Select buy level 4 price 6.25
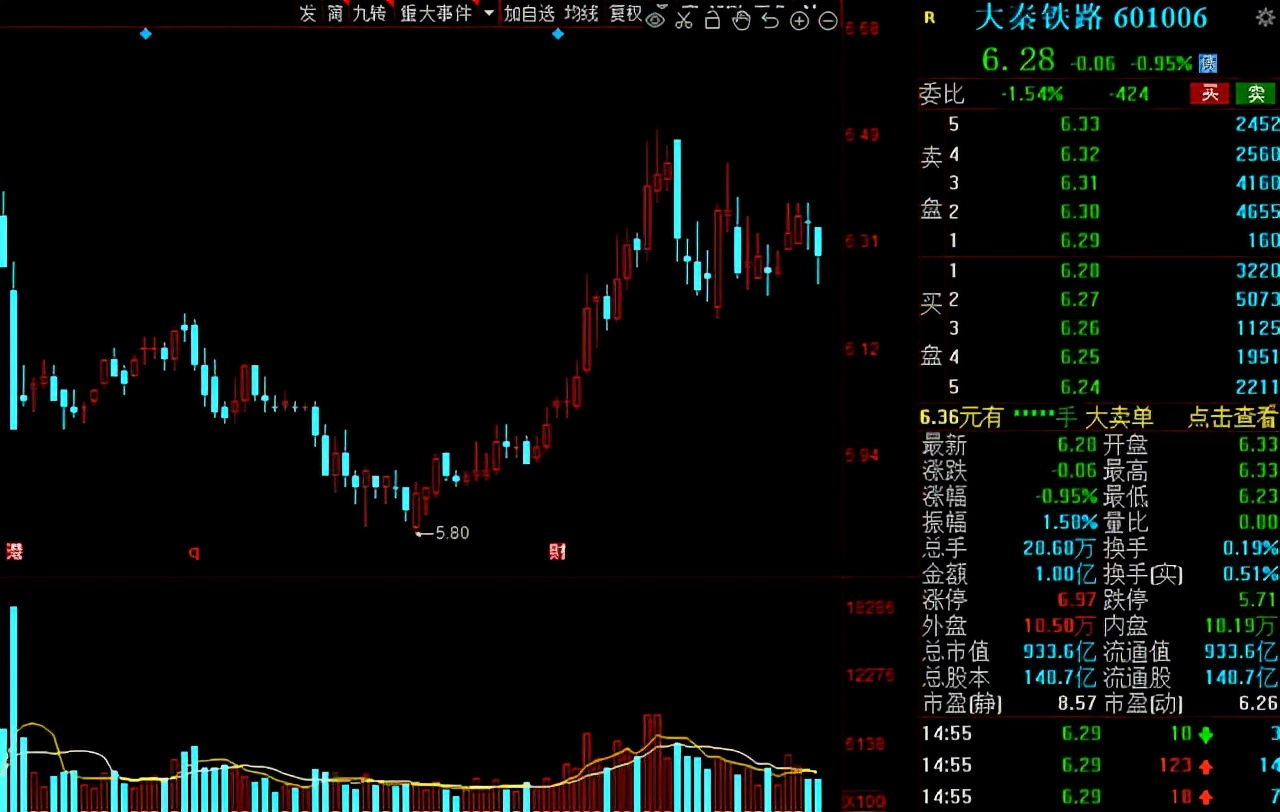The image size is (1280, 812). pos(1080,357)
